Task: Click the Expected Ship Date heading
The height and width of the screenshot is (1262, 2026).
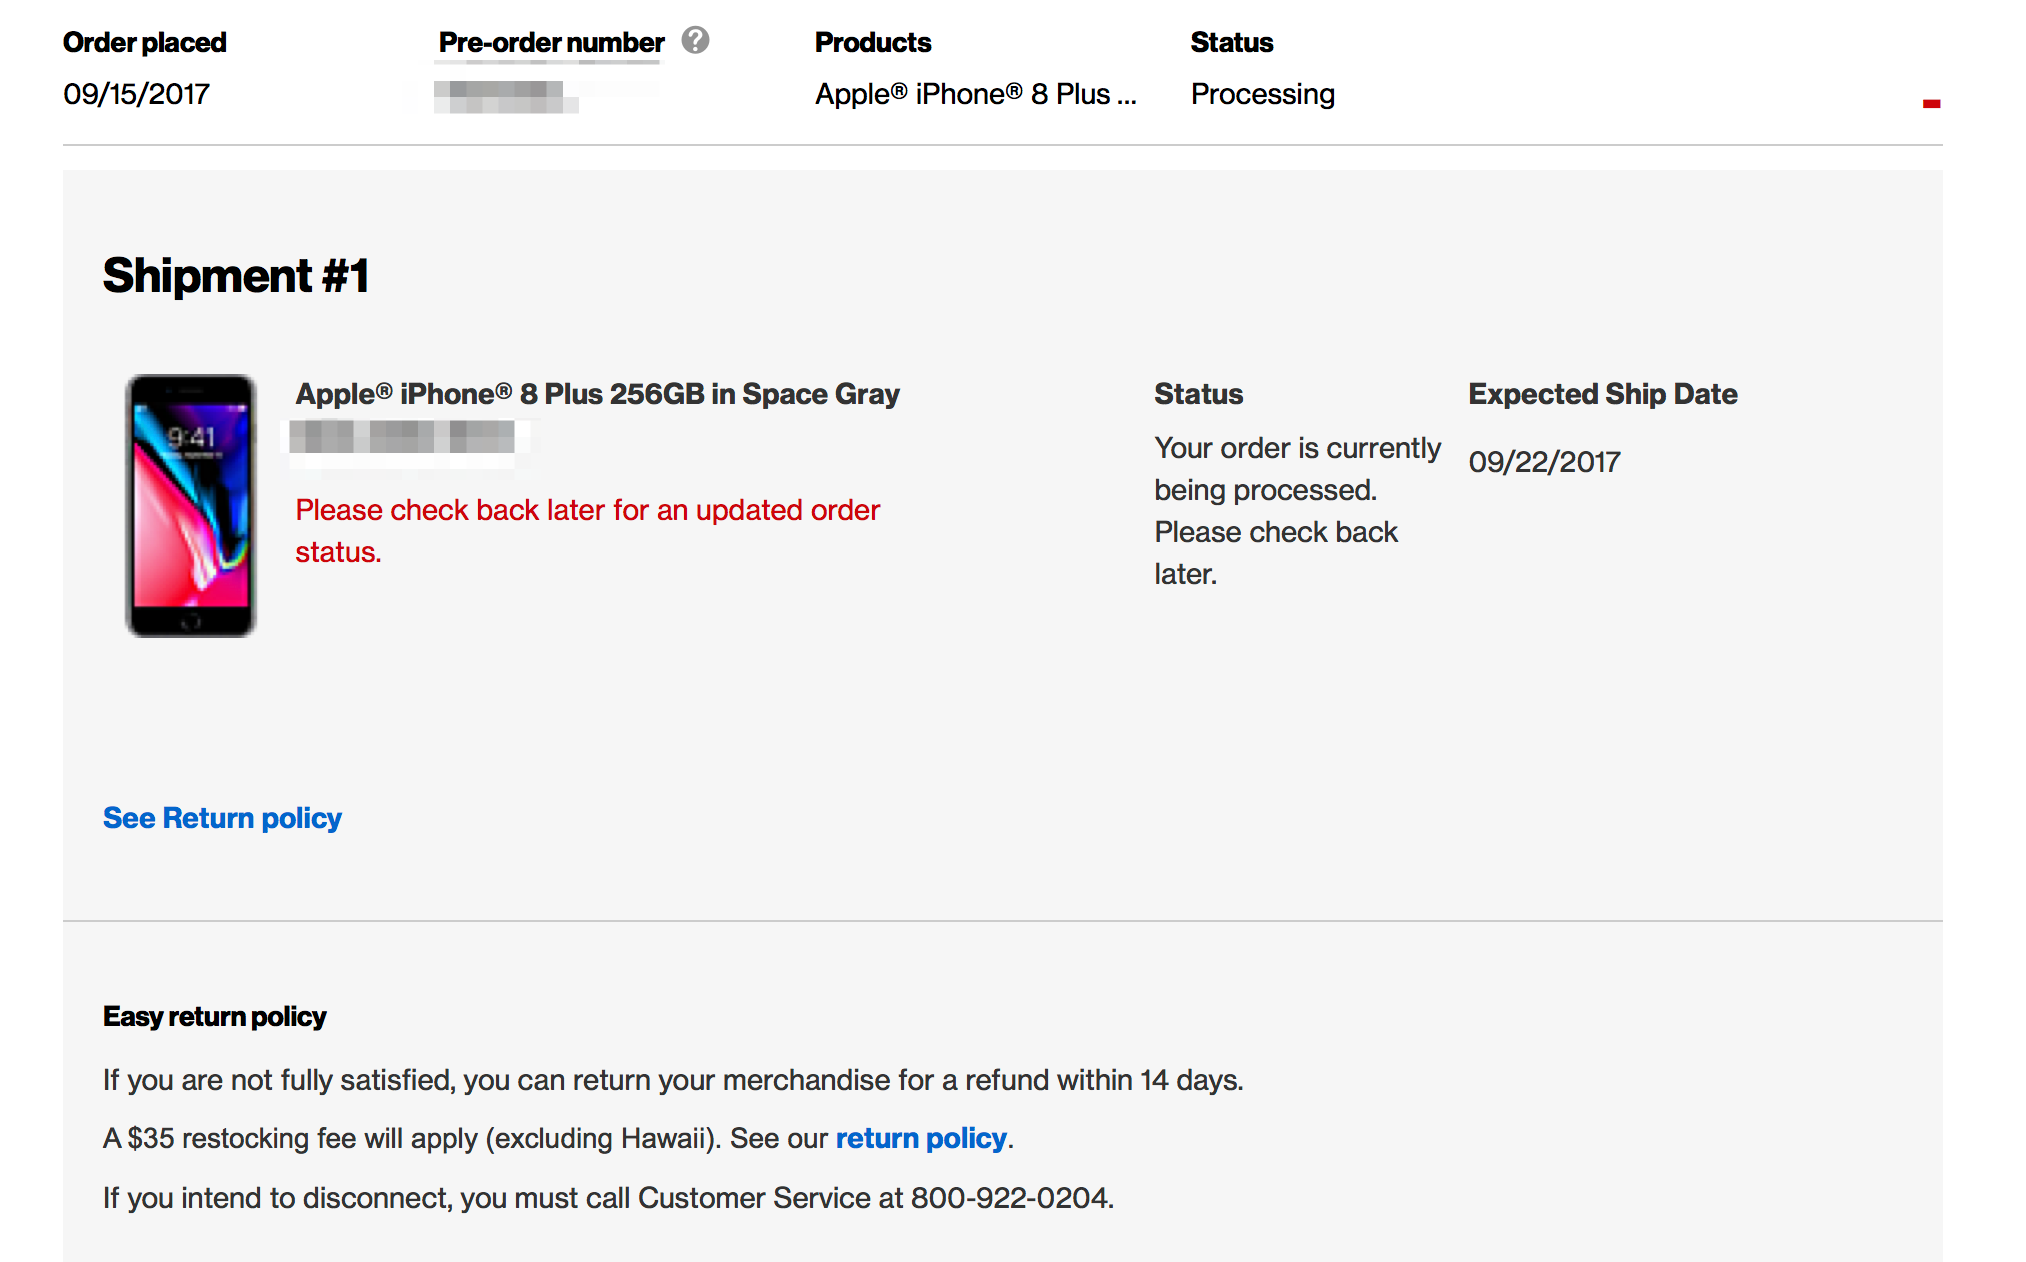Action: pos(1602,394)
